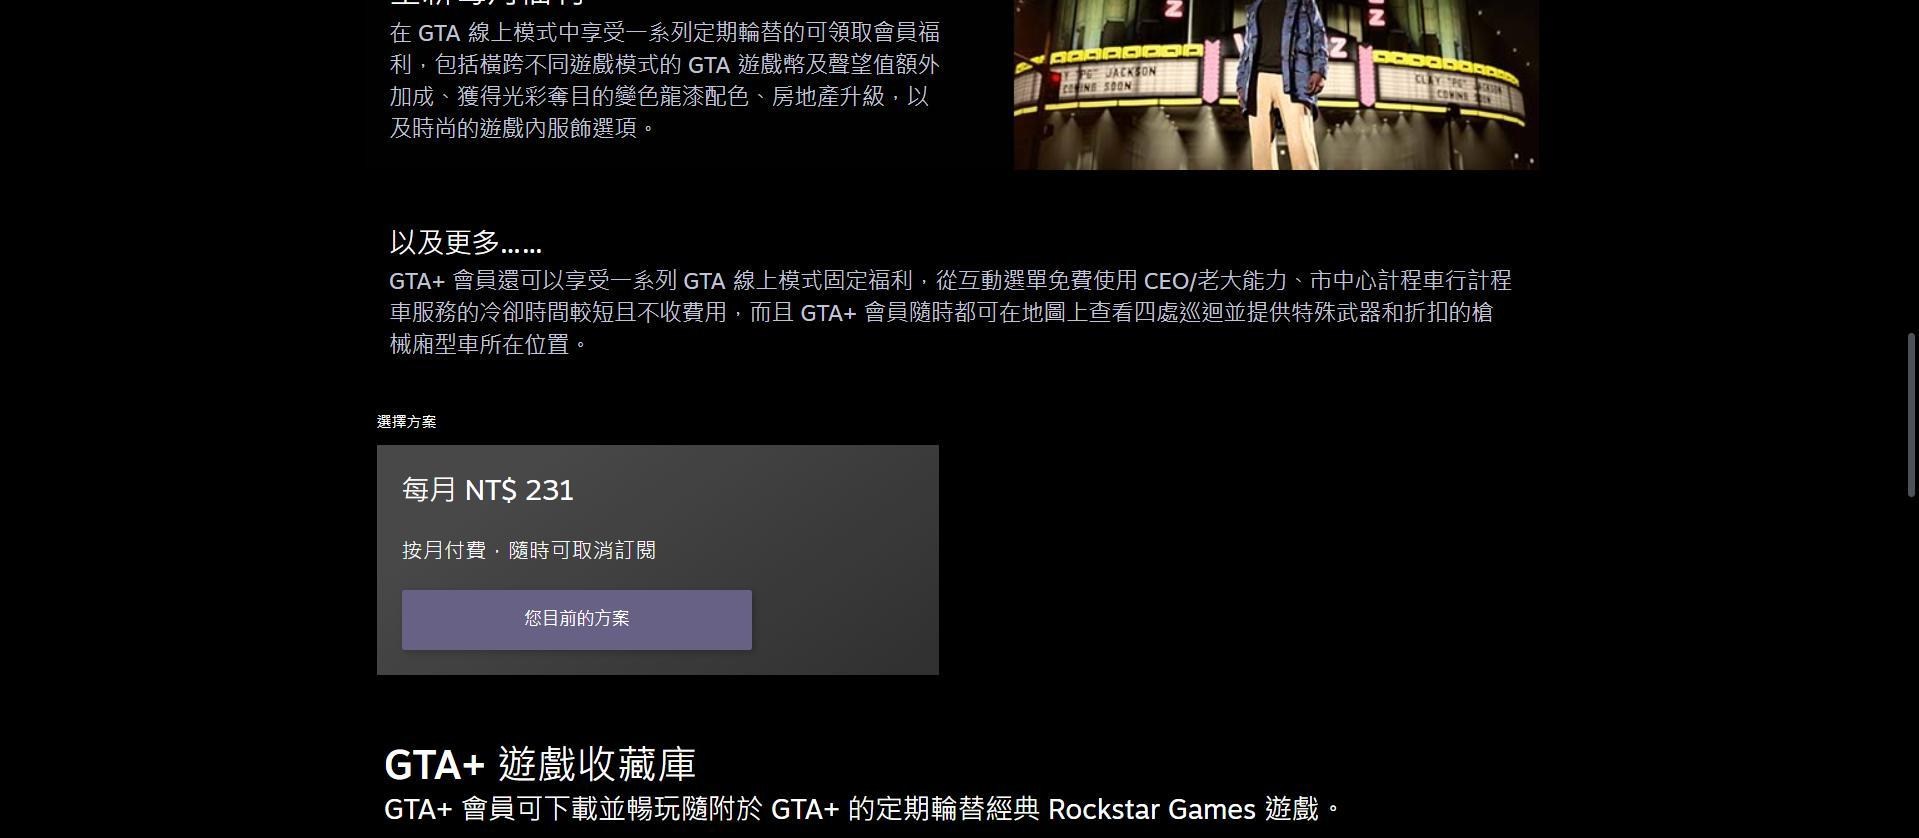Click description line about Rockstar Games 遊戲
Image resolution: width=1919 pixels, height=838 pixels.
pos(863,809)
